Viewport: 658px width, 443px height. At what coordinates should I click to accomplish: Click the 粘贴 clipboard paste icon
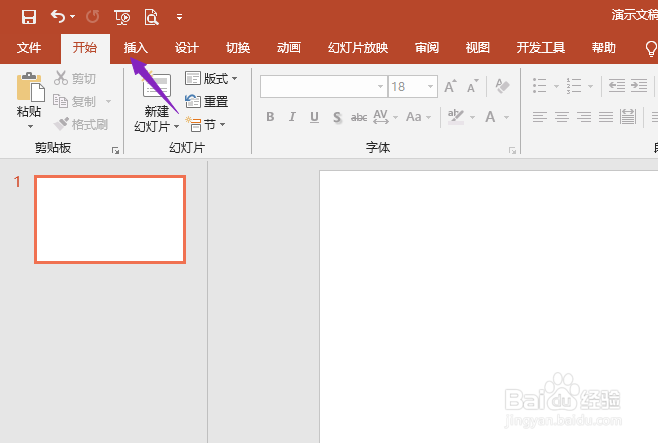[x=30, y=88]
